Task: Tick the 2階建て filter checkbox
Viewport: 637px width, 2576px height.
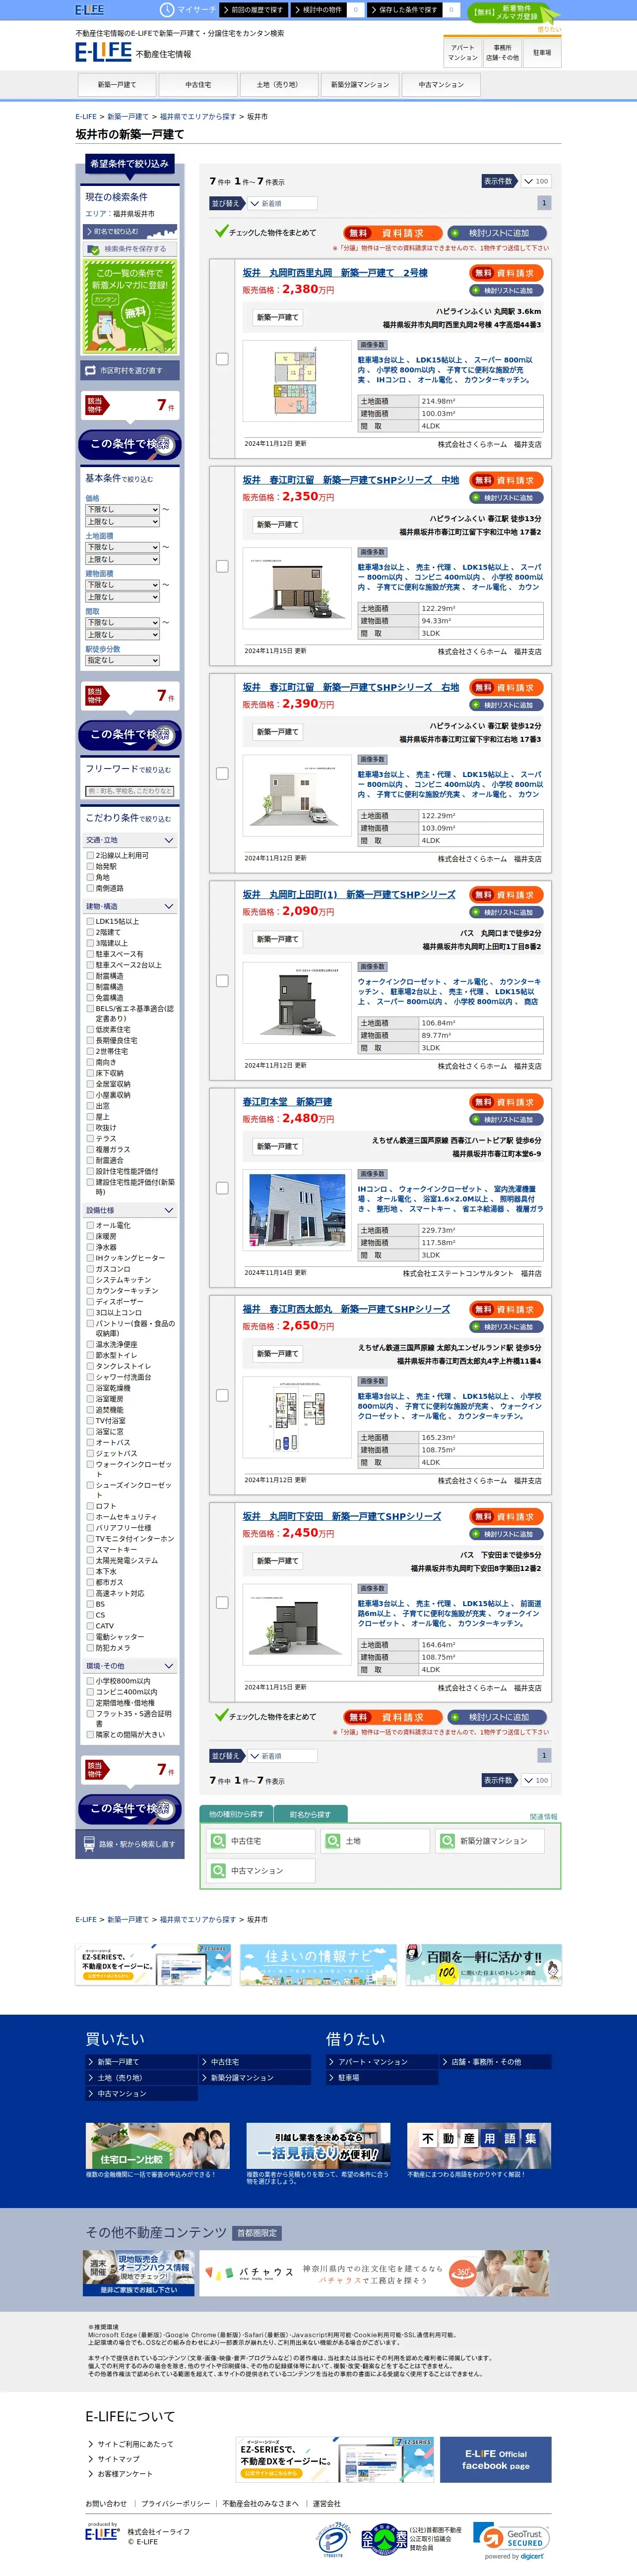Action: [x=90, y=932]
